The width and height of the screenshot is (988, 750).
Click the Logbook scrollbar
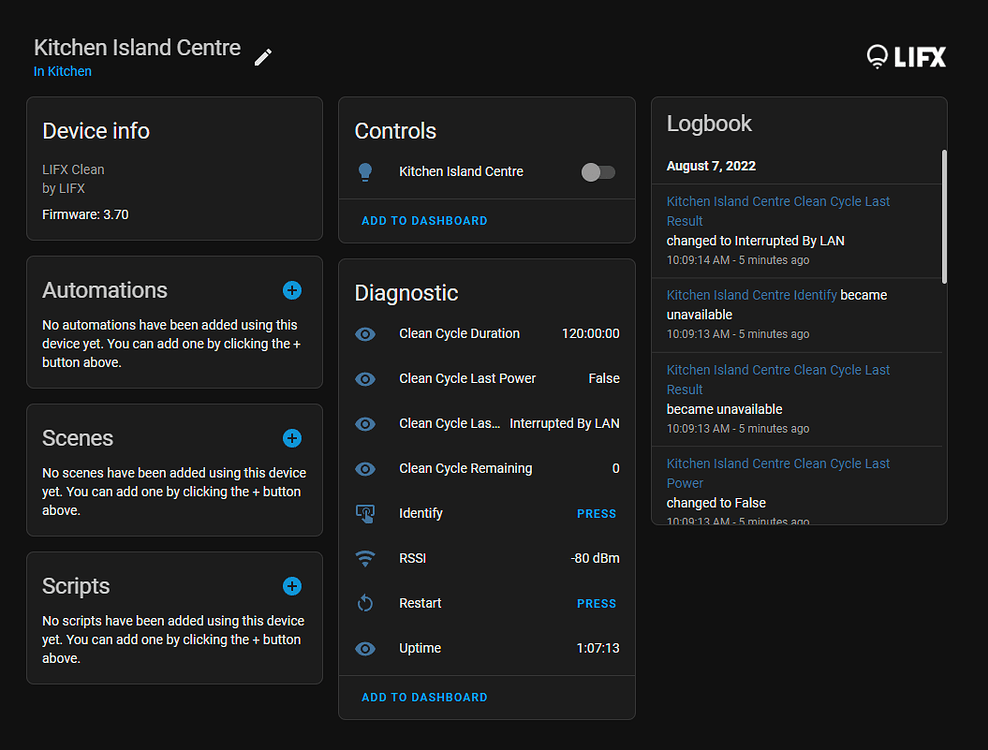click(944, 215)
